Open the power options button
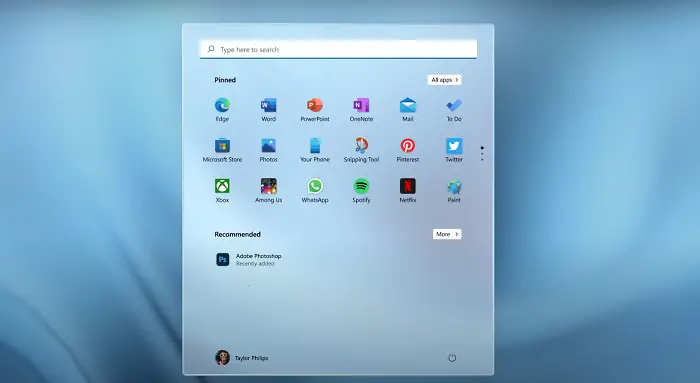700x383 pixels. click(452, 358)
